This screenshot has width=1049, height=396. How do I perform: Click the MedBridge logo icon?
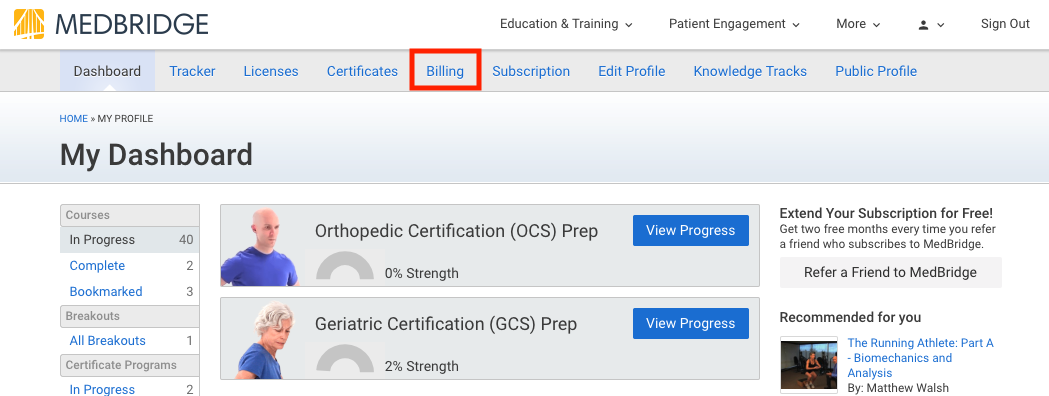click(29, 24)
